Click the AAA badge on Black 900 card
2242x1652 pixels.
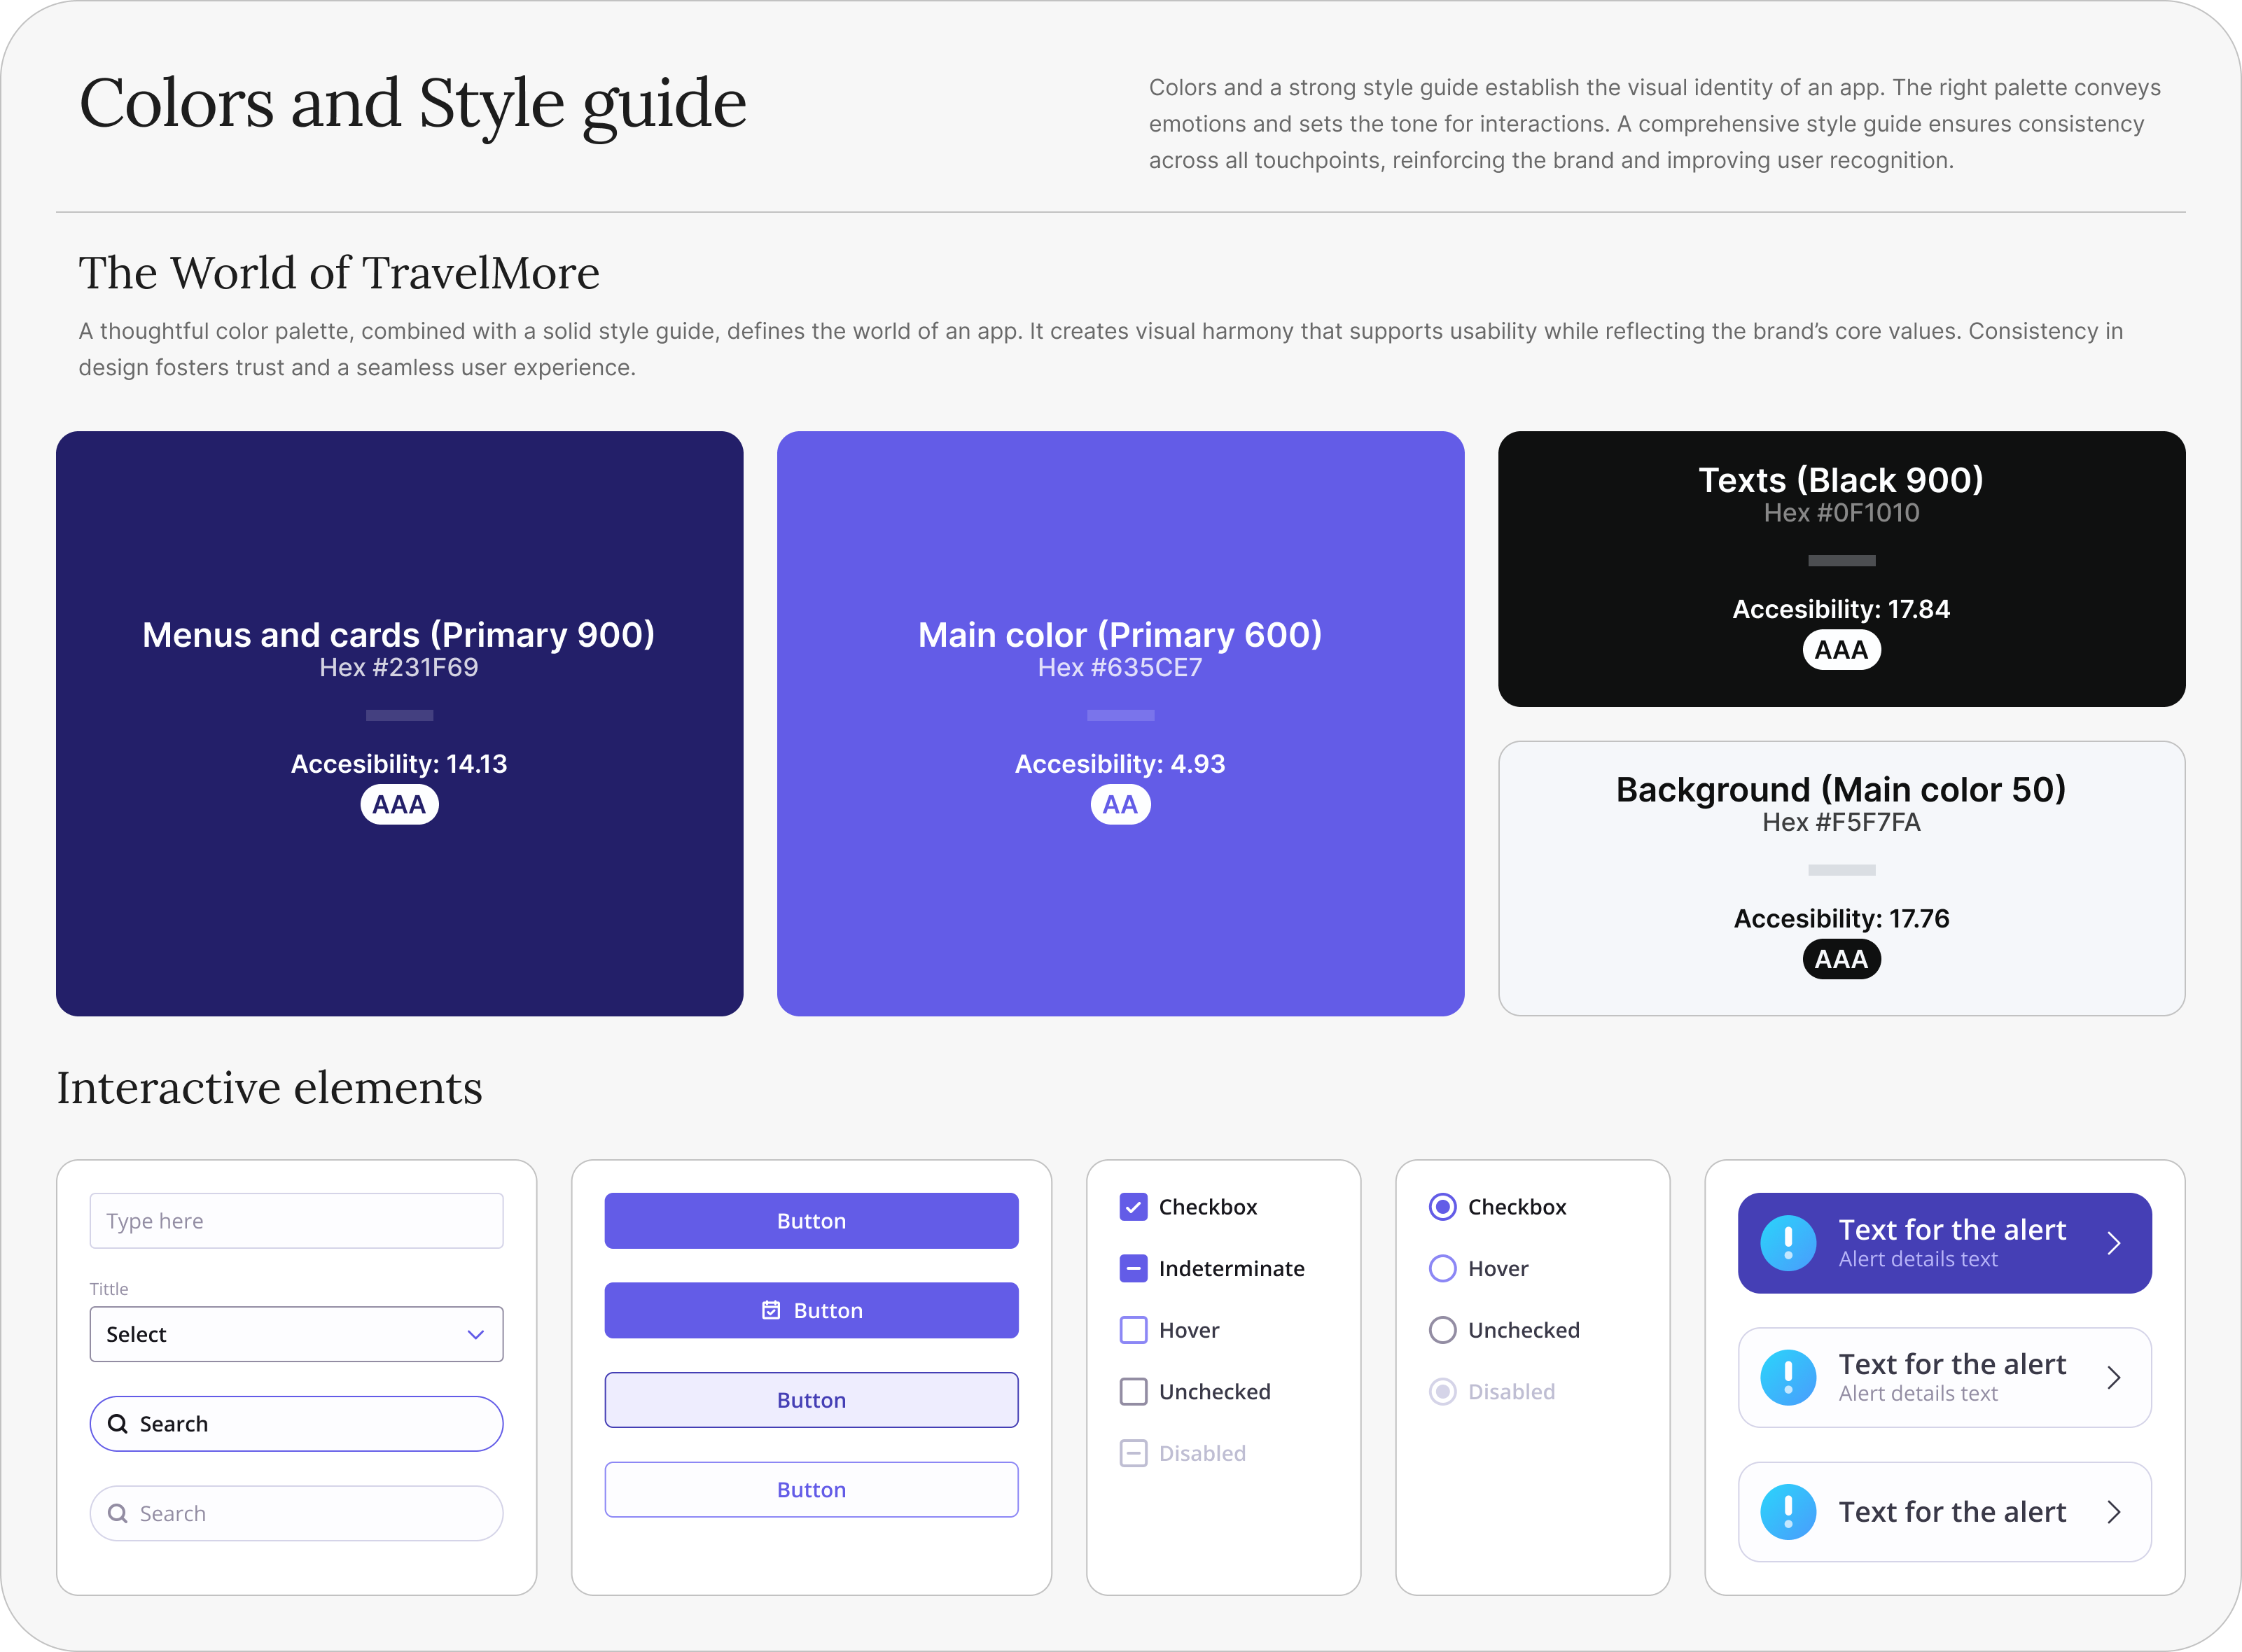point(1841,650)
